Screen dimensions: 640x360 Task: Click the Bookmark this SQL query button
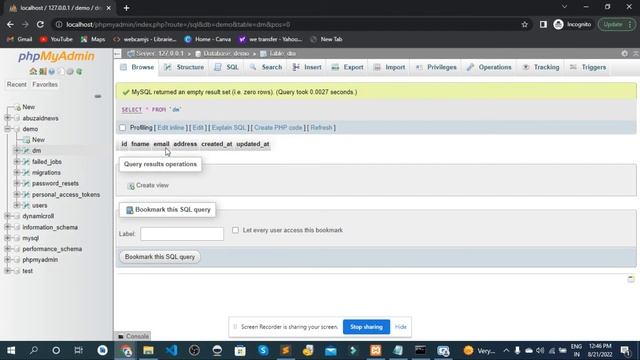pos(160,257)
